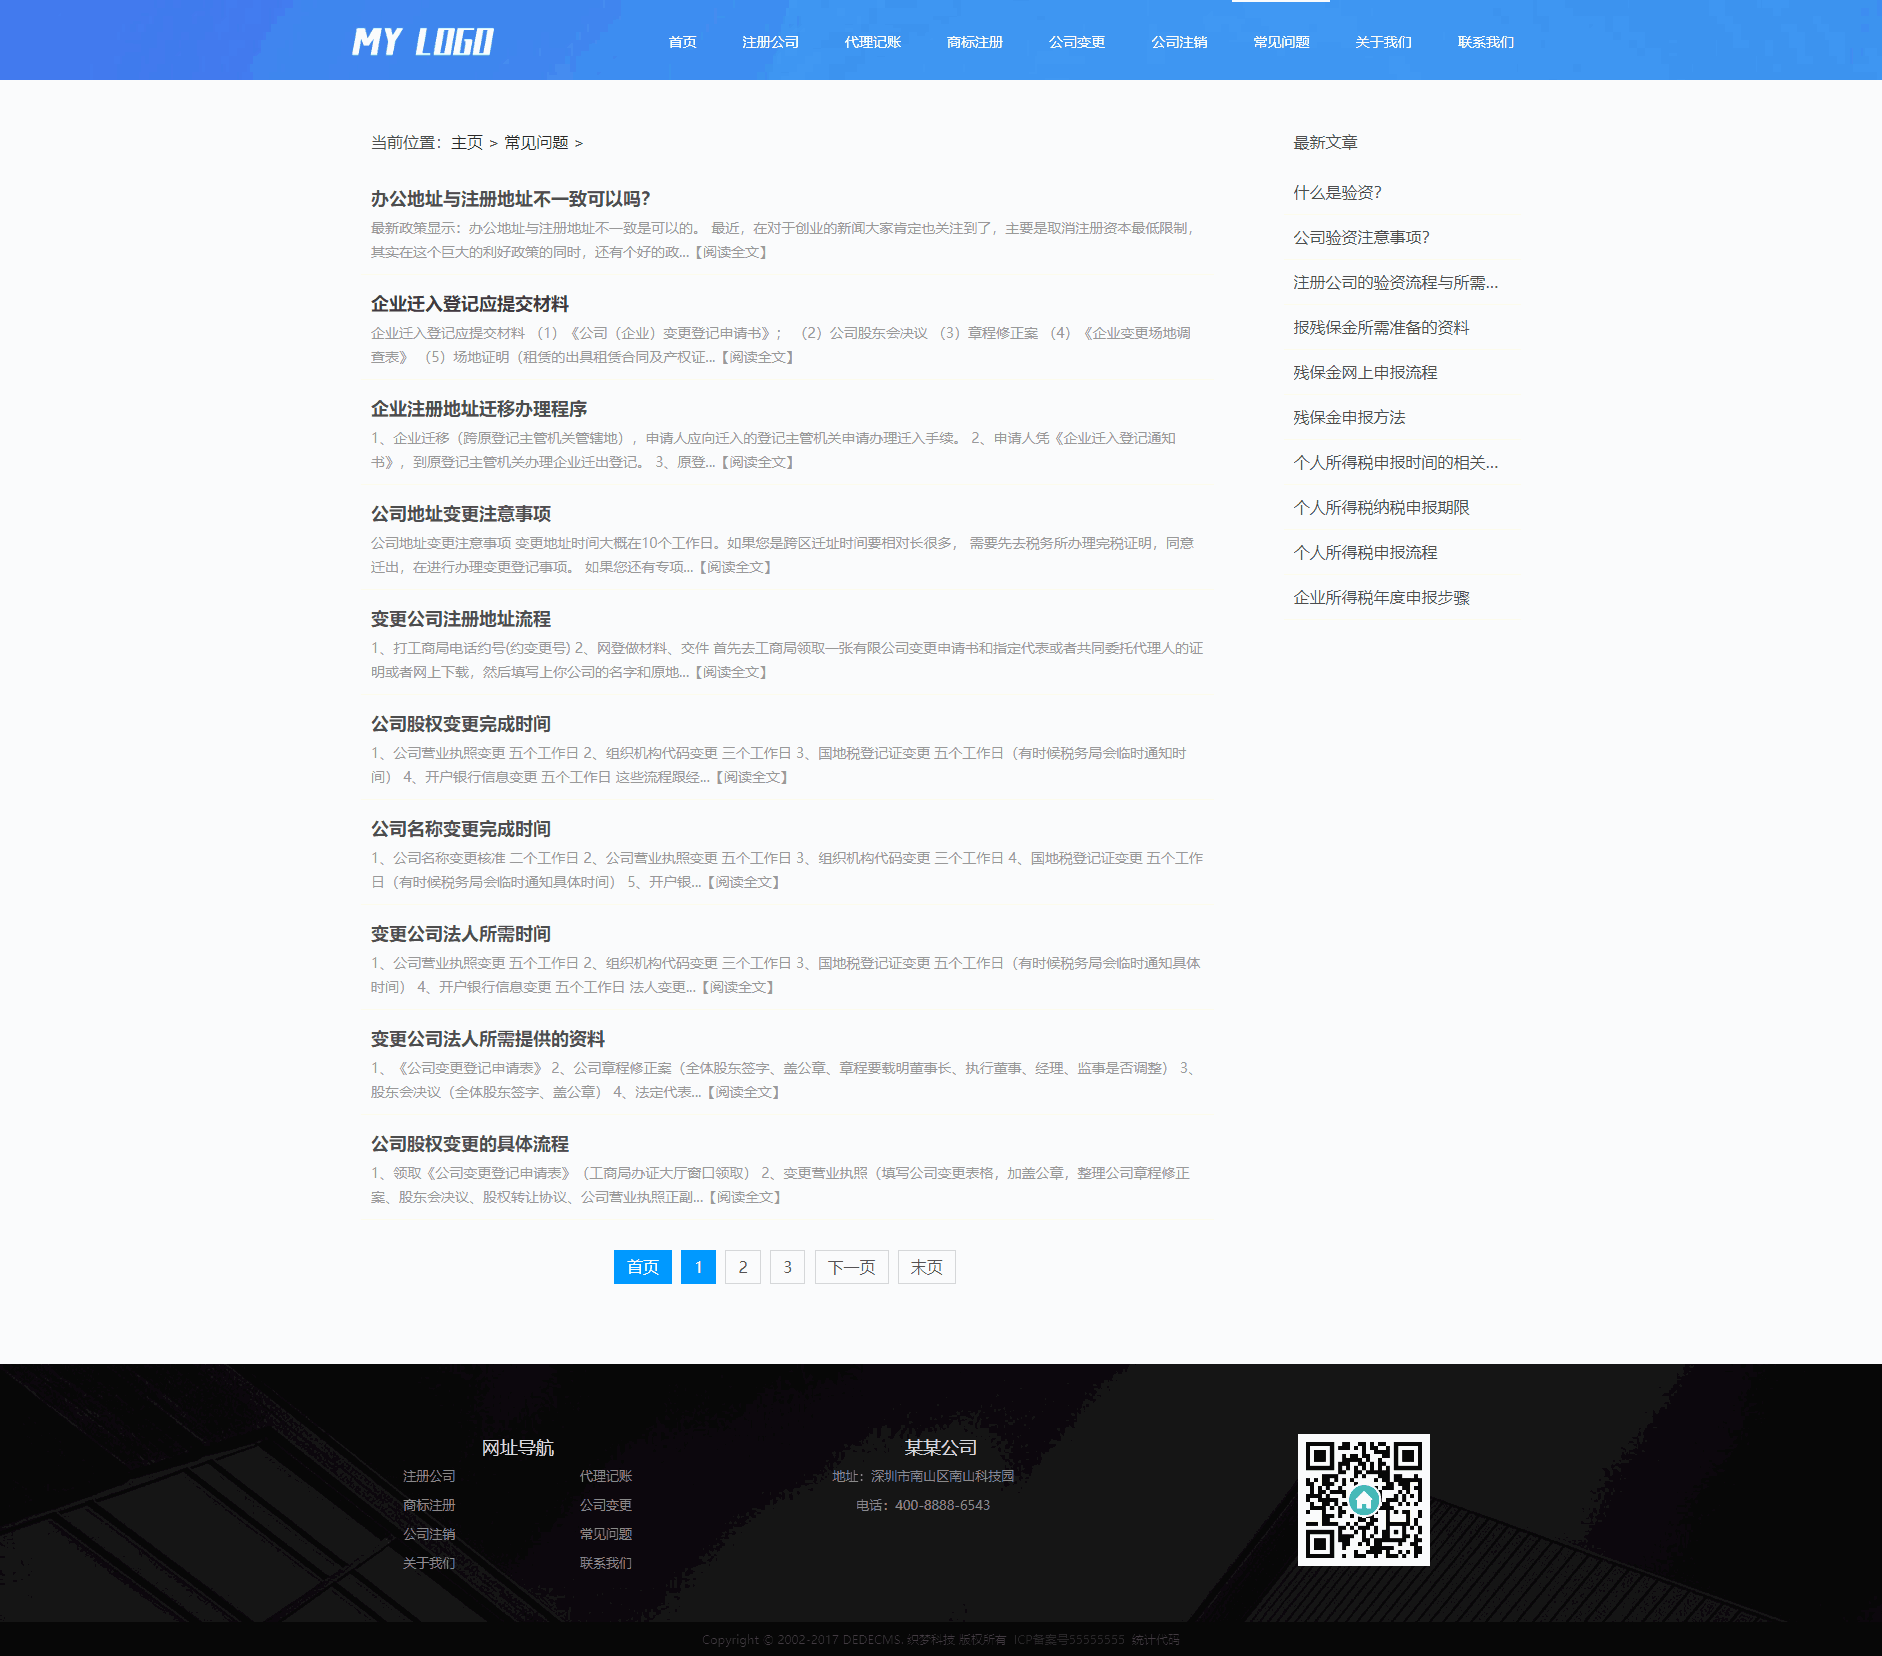The image size is (1882, 1656).
Task: Open the 首页 nav menu item
Action: click(x=682, y=42)
